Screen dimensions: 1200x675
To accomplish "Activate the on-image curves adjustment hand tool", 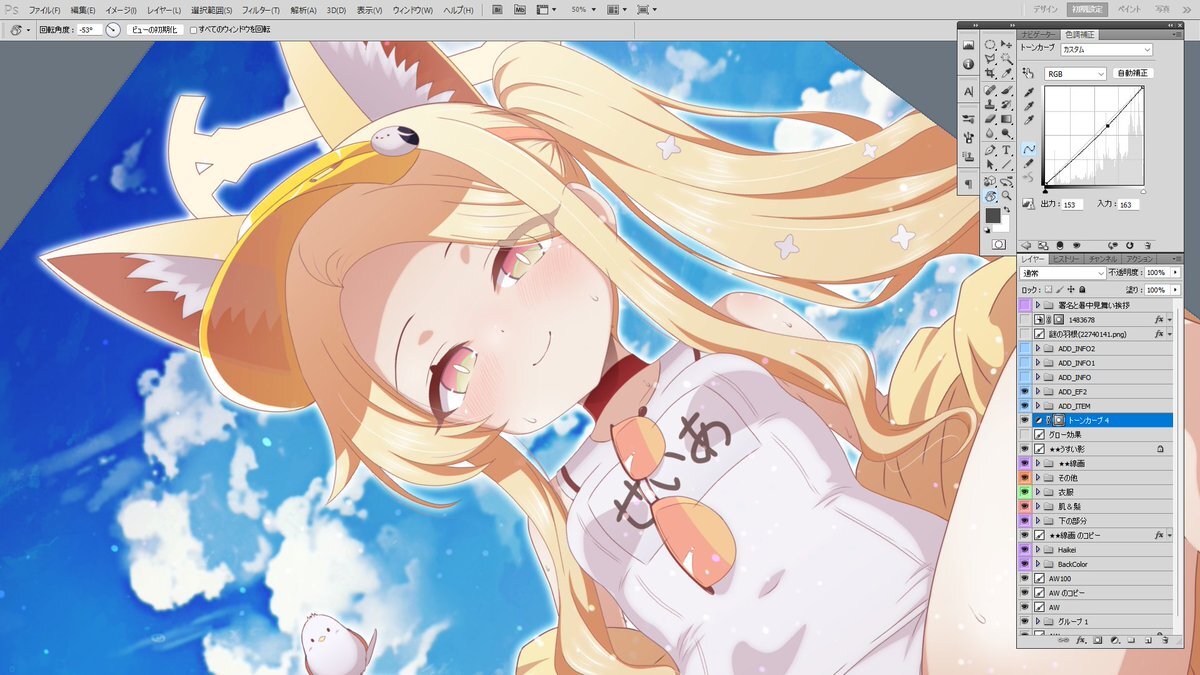I will click(x=1028, y=73).
